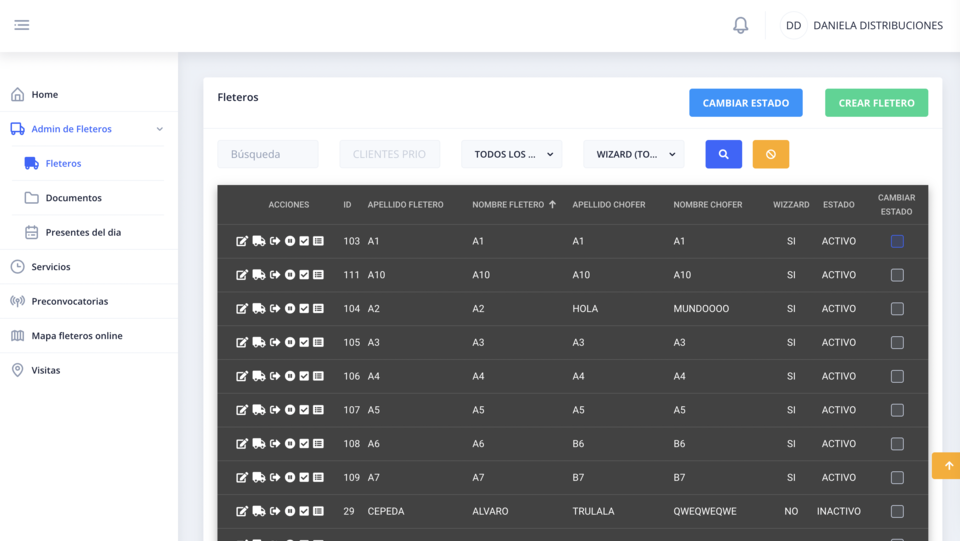Check Cambiar Estado box for ID 106
Screen dimensions: 960x541
[897, 376]
